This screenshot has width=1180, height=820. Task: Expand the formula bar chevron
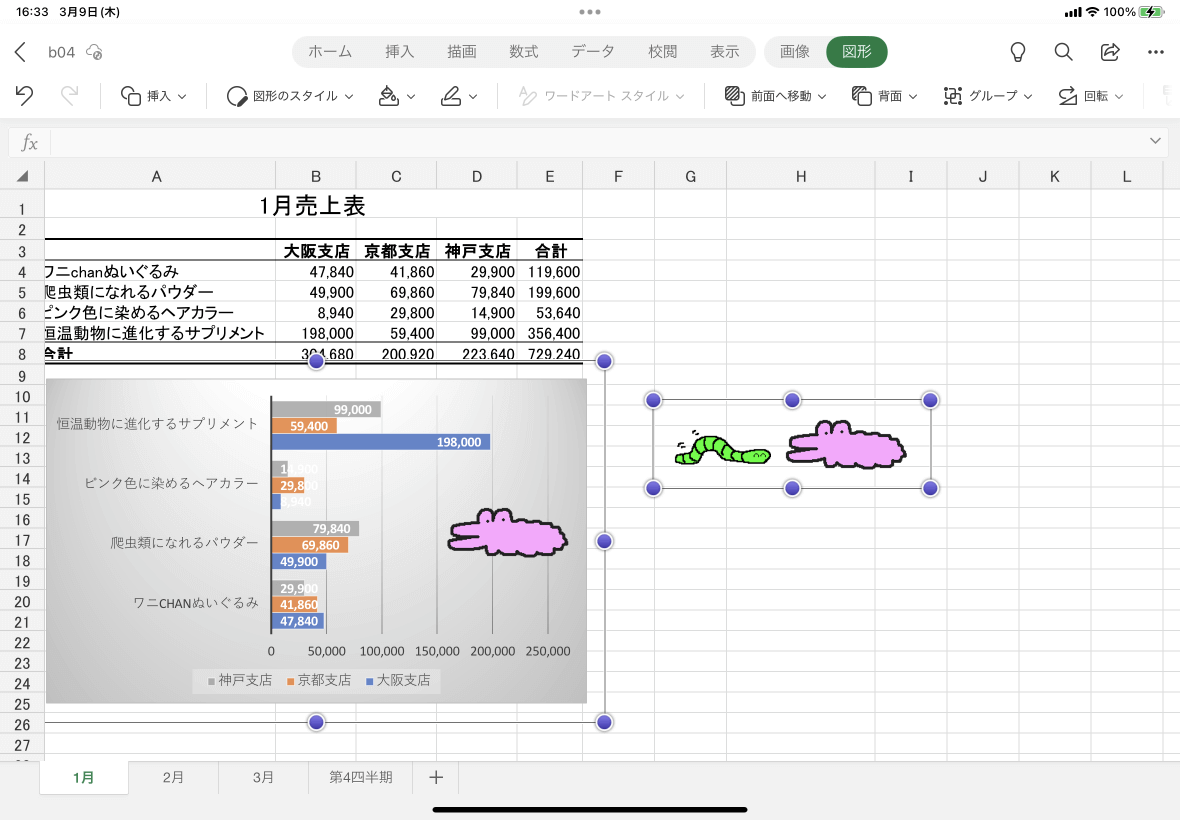[1155, 141]
